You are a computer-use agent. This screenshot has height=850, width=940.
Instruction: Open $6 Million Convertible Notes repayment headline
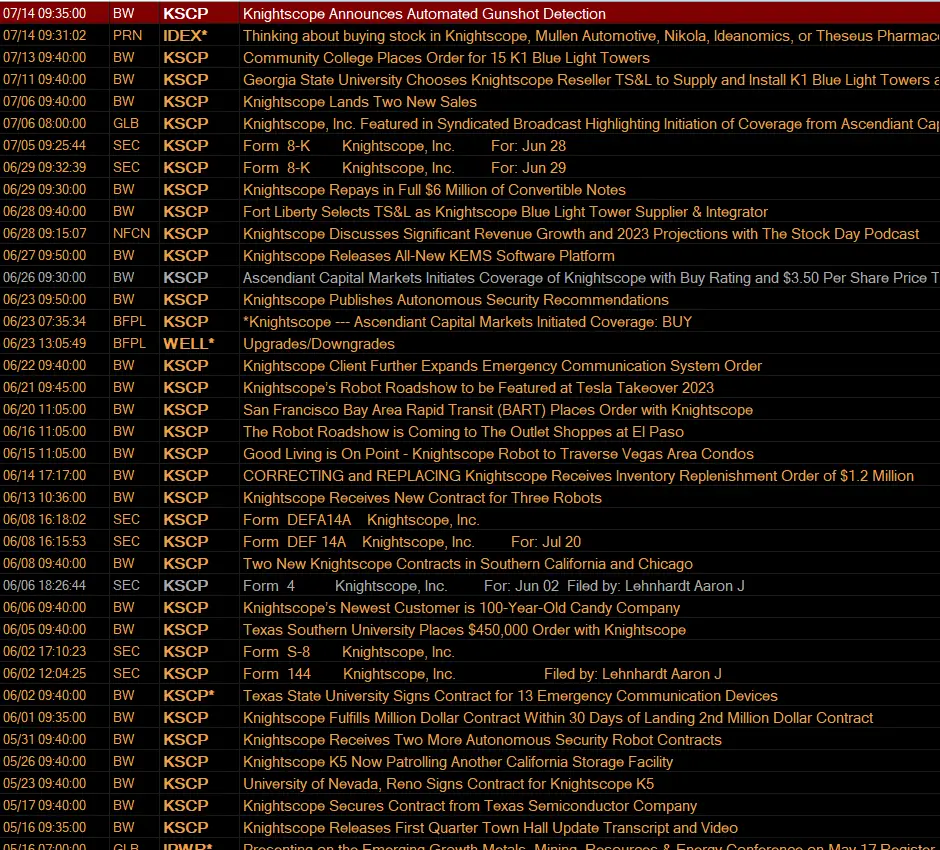click(434, 190)
